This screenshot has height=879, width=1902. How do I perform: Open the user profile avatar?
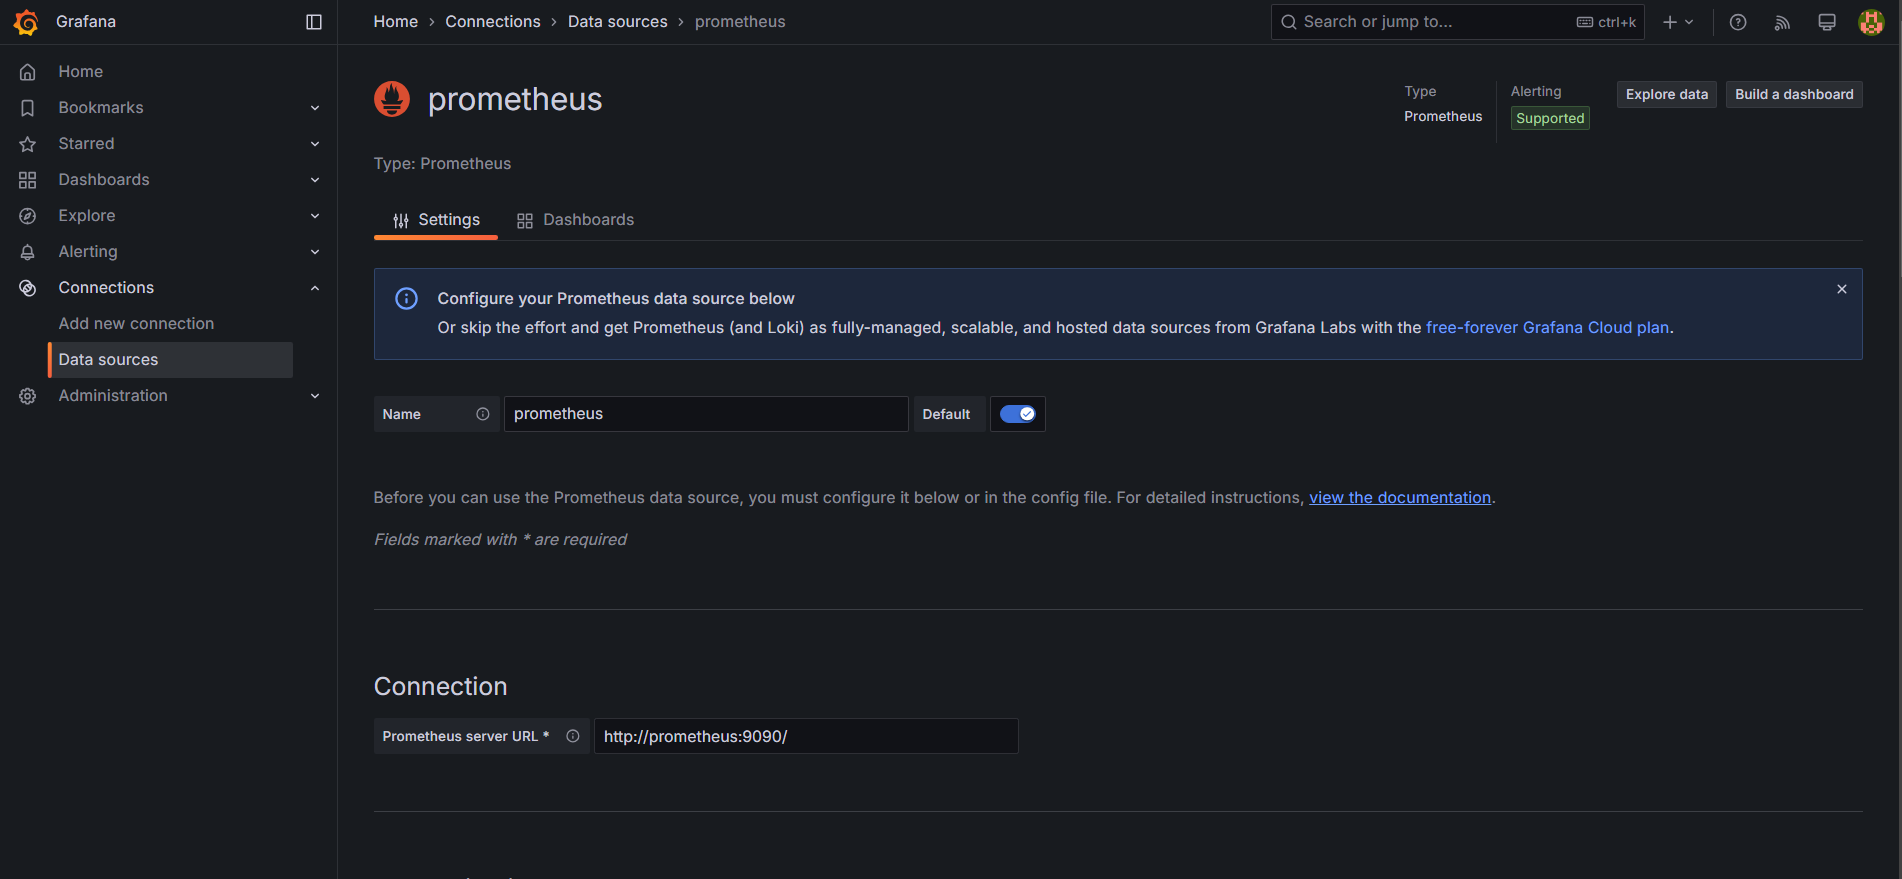(x=1871, y=22)
